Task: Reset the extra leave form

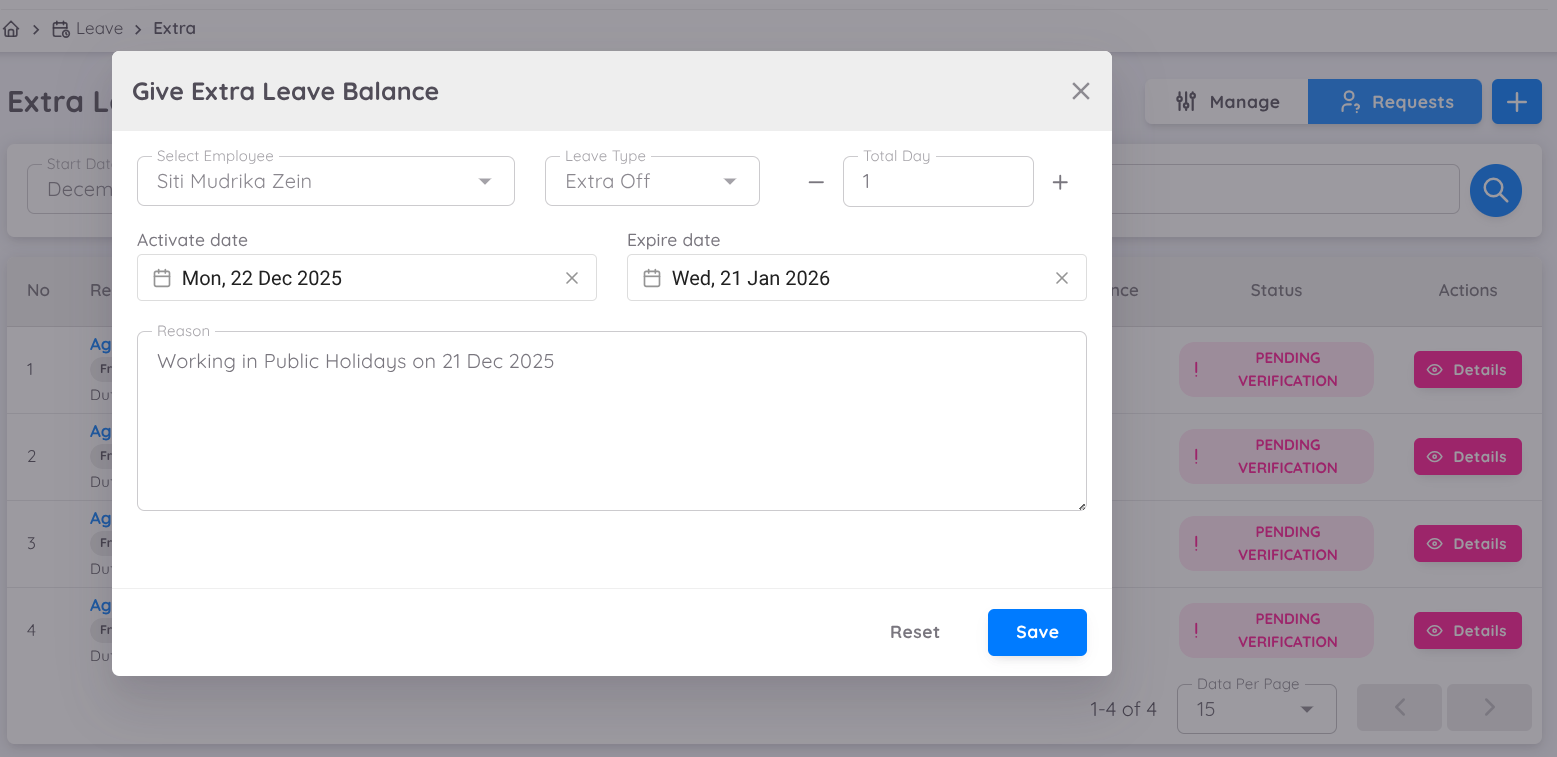Action: tap(914, 632)
